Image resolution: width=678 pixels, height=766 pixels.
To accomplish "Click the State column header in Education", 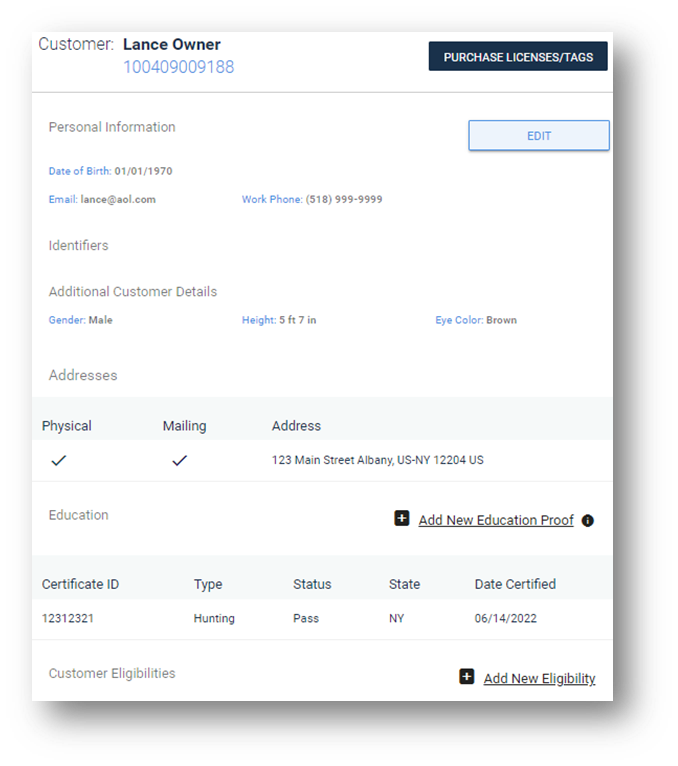I will (x=404, y=584).
